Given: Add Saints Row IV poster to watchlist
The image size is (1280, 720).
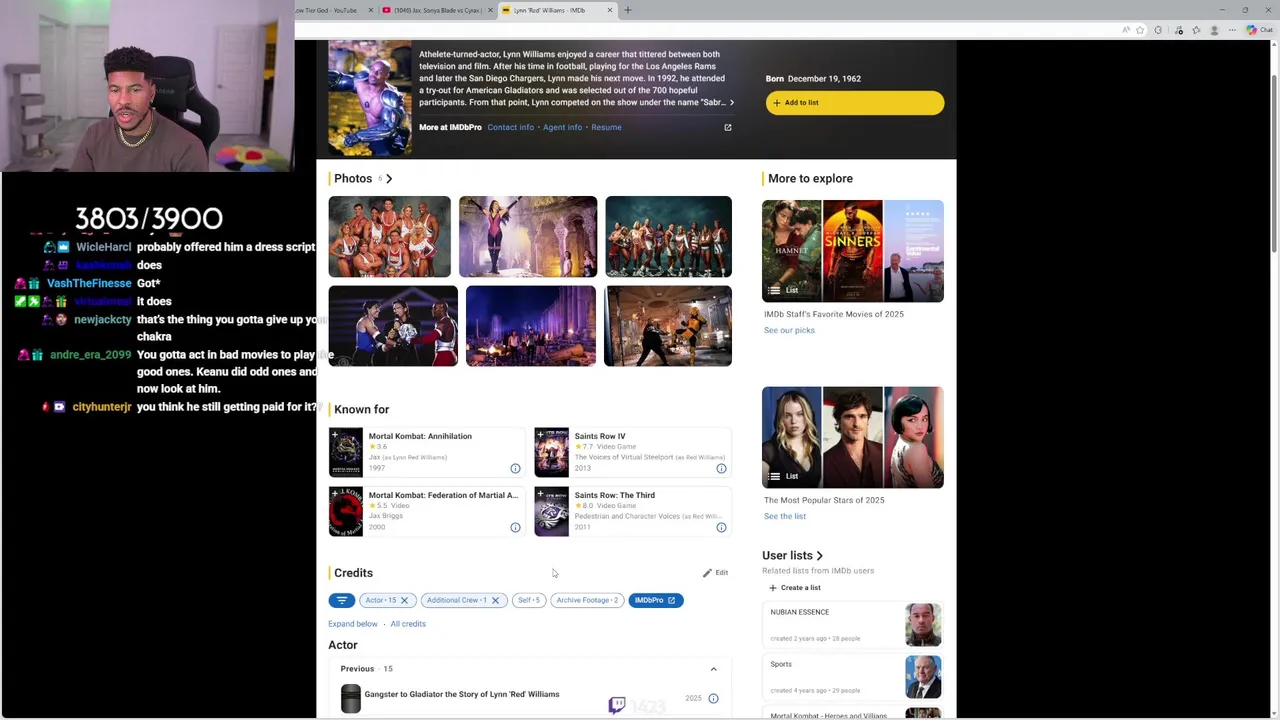Looking at the screenshot, I should (541, 435).
